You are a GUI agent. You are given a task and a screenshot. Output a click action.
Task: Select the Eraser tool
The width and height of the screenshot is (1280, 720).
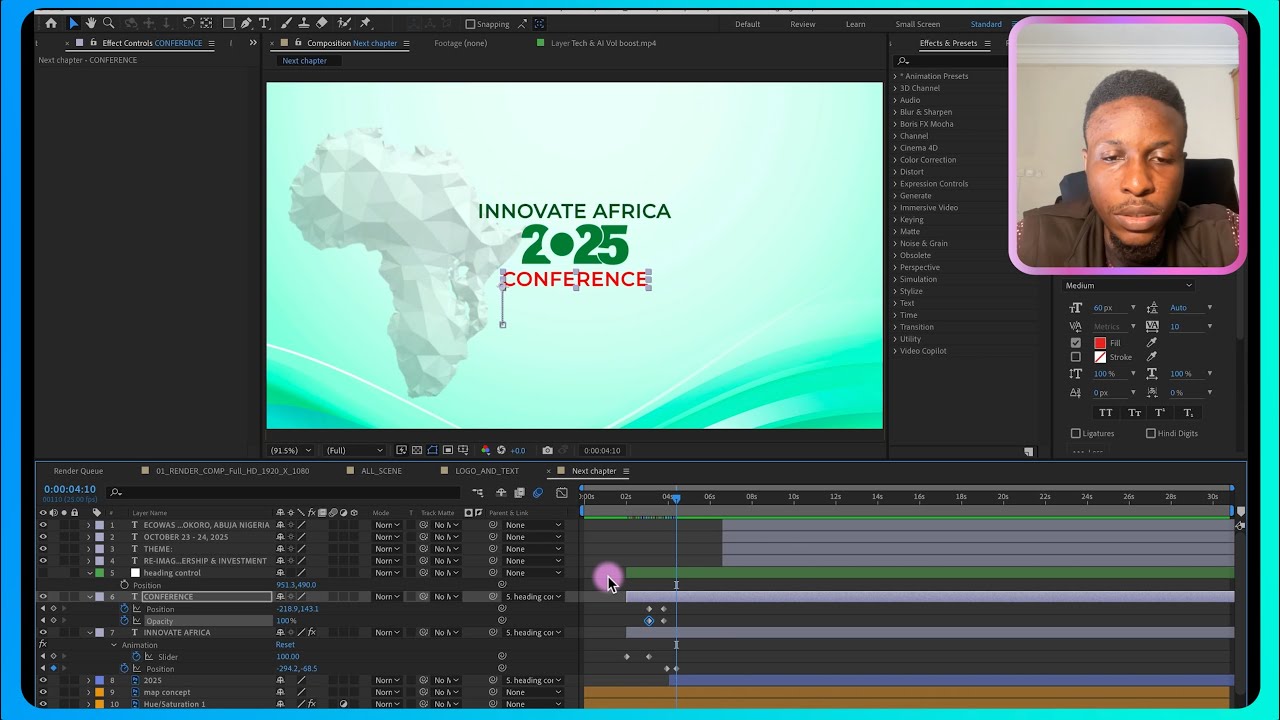(x=321, y=23)
